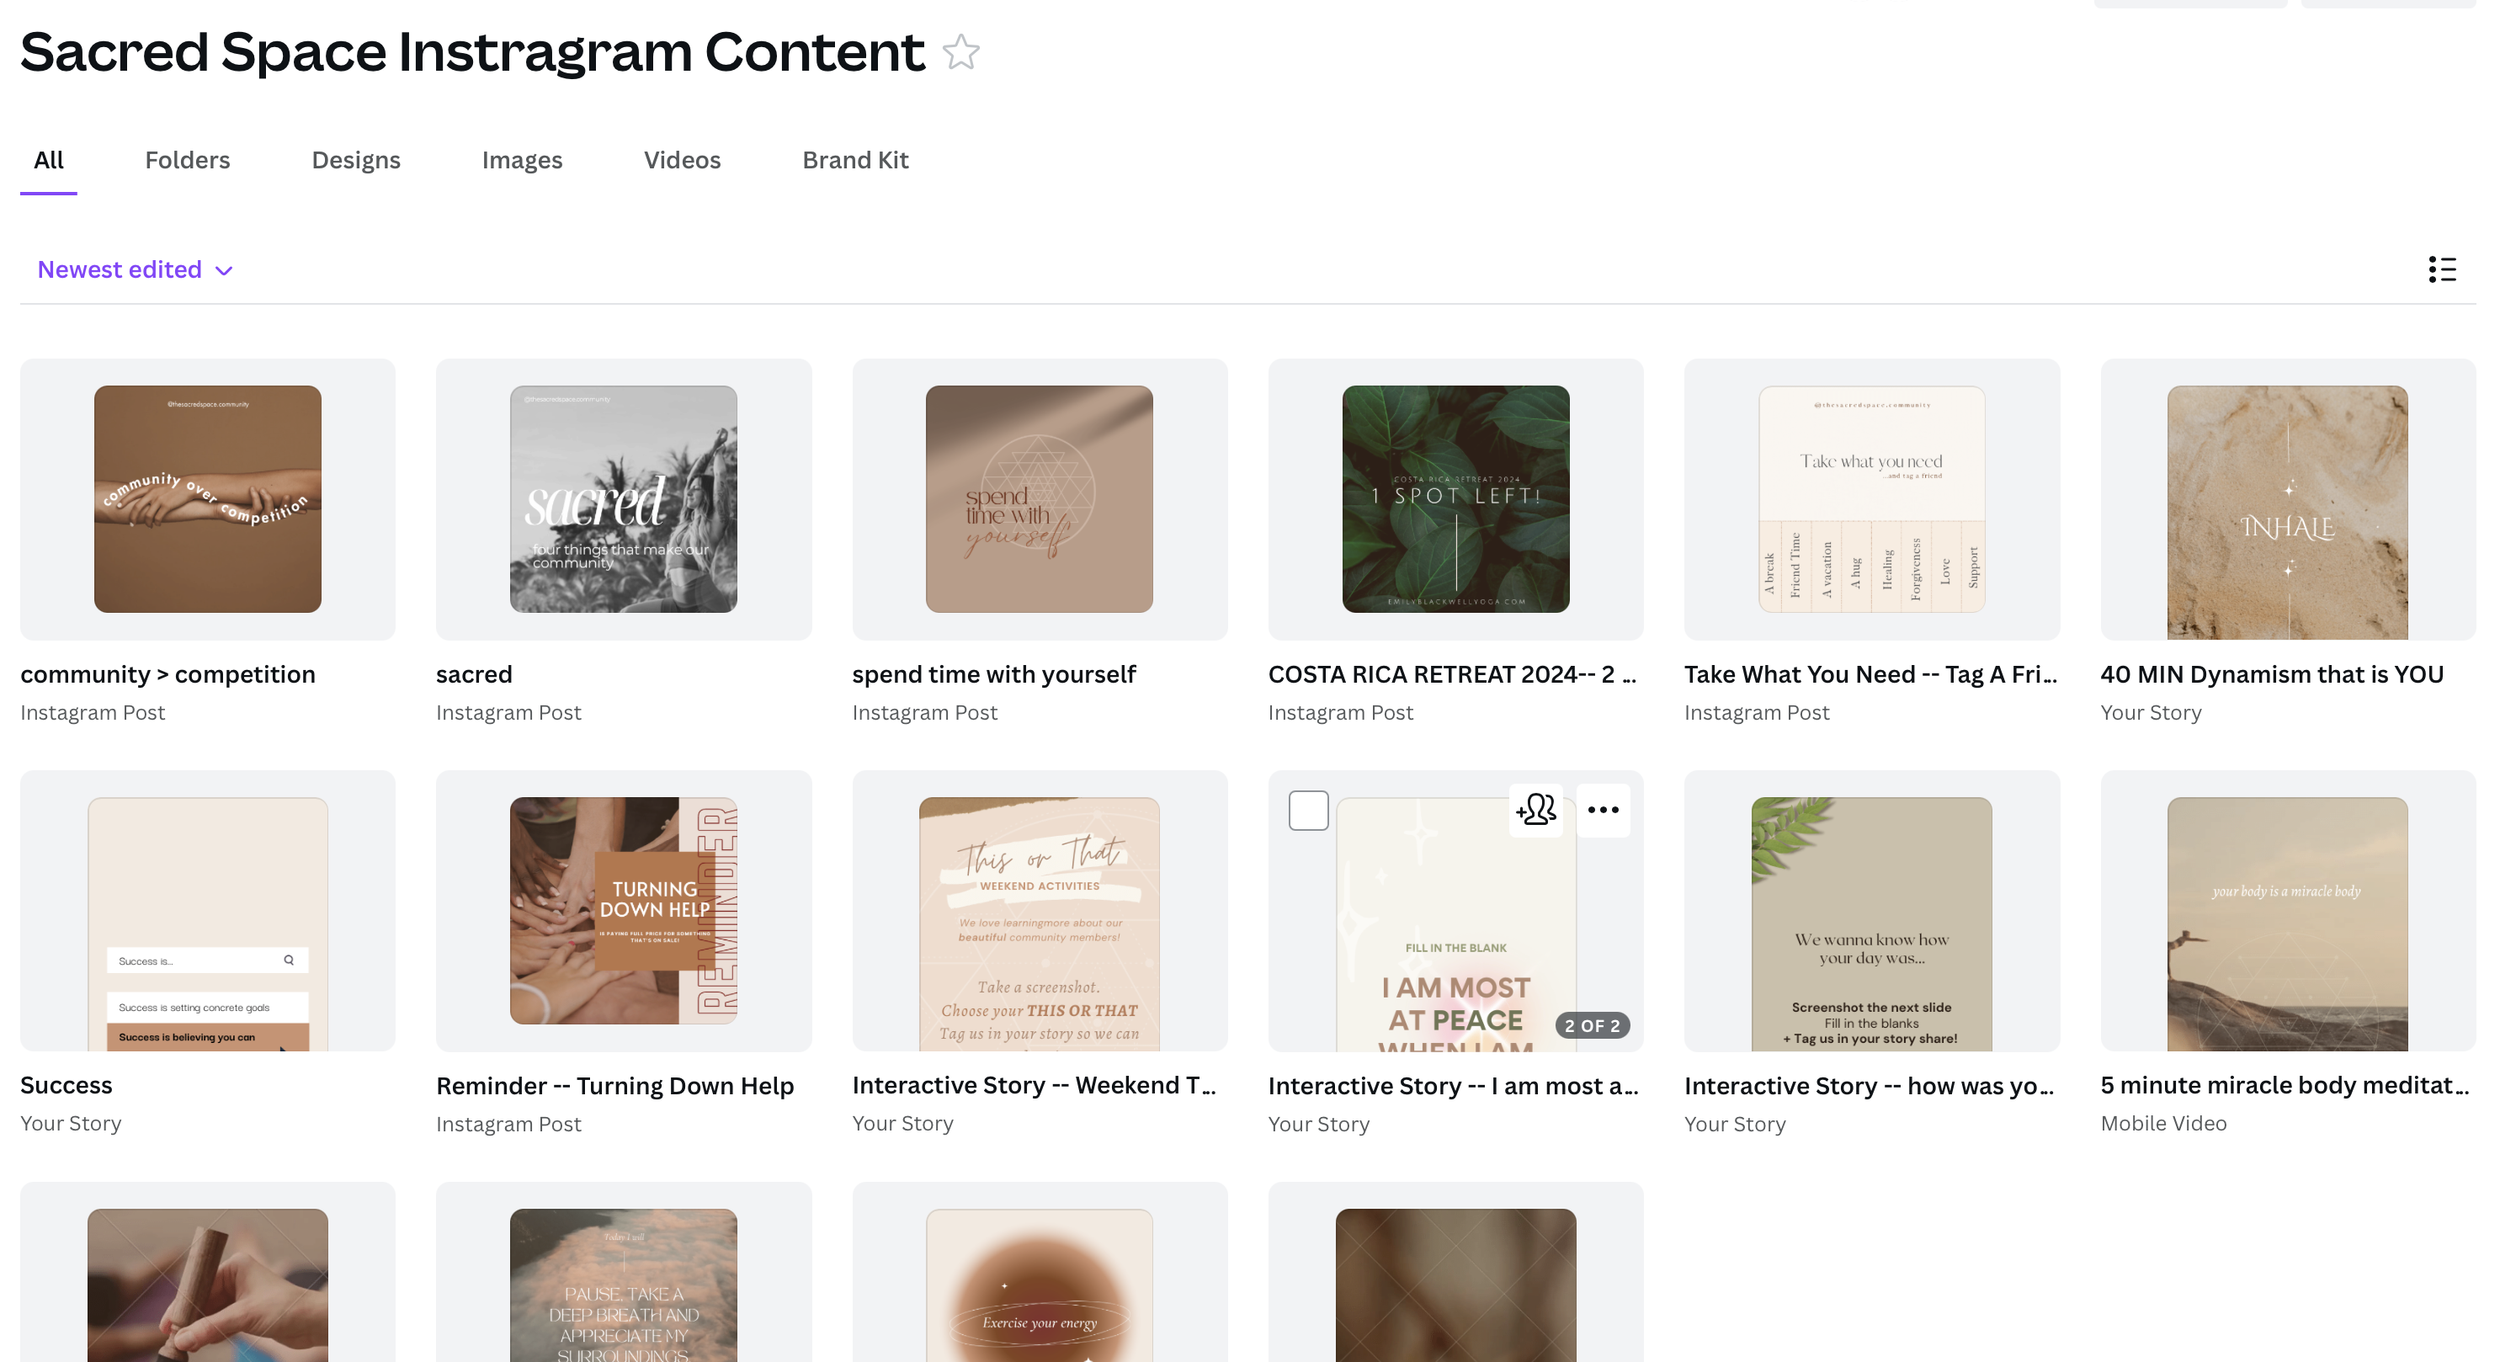Open the three-dots menu on the I am most at peace story
The height and width of the screenshot is (1362, 2500).
(1603, 810)
